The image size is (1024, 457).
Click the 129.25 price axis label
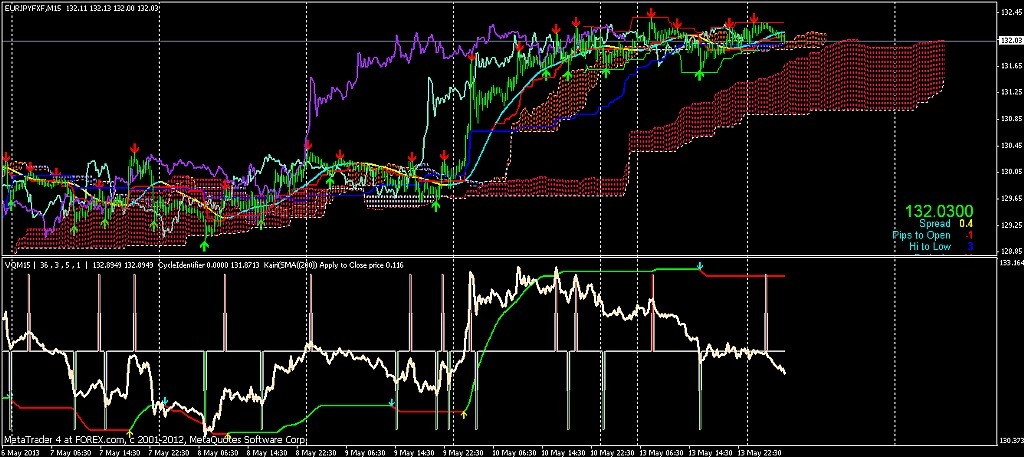[x=1010, y=225]
